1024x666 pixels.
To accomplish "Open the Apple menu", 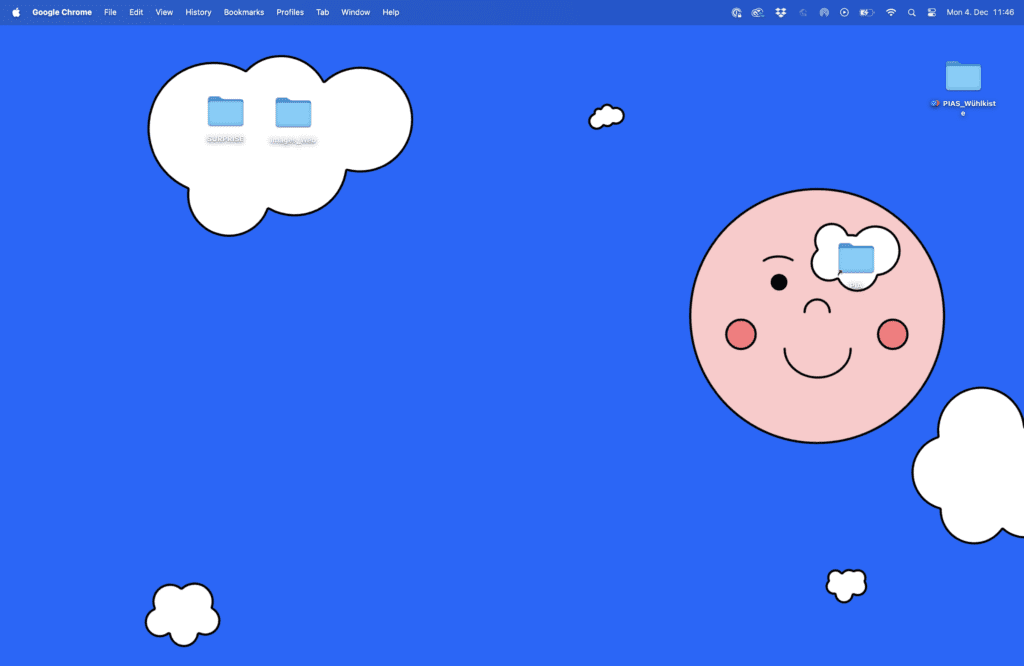I will pos(16,12).
